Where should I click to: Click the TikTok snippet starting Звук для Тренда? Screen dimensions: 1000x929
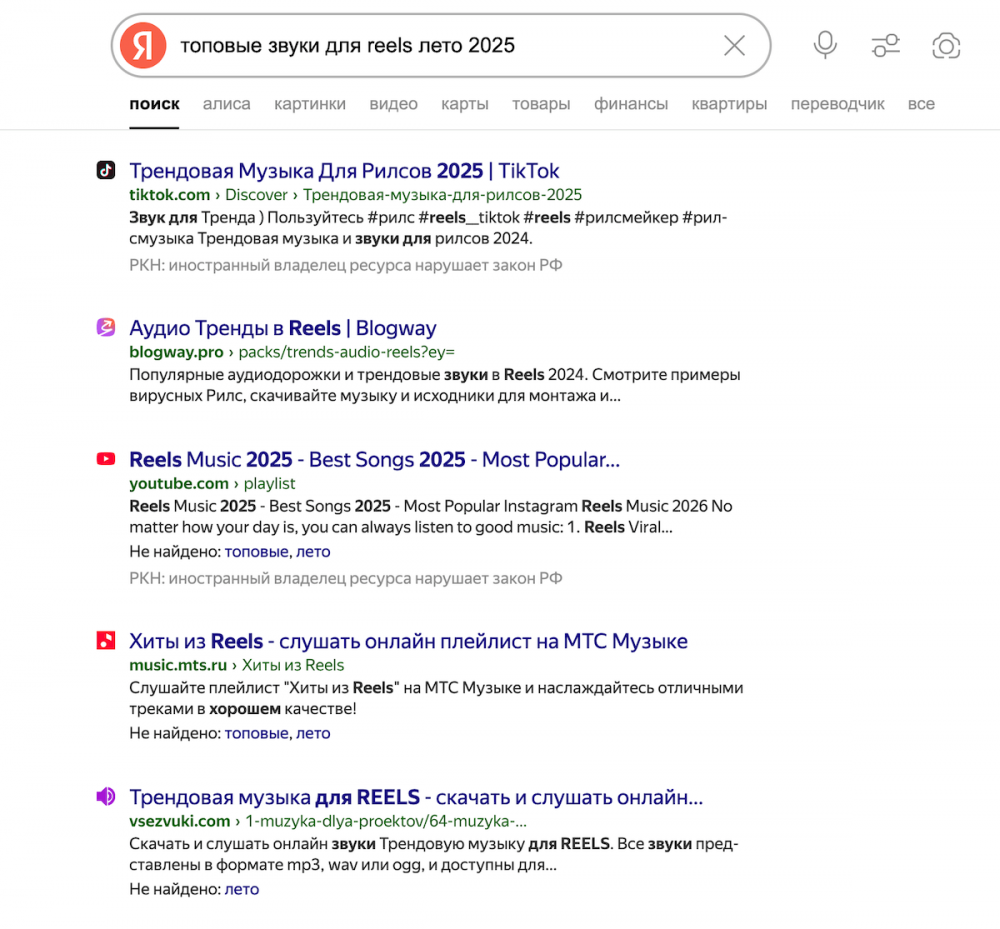[x=428, y=228]
